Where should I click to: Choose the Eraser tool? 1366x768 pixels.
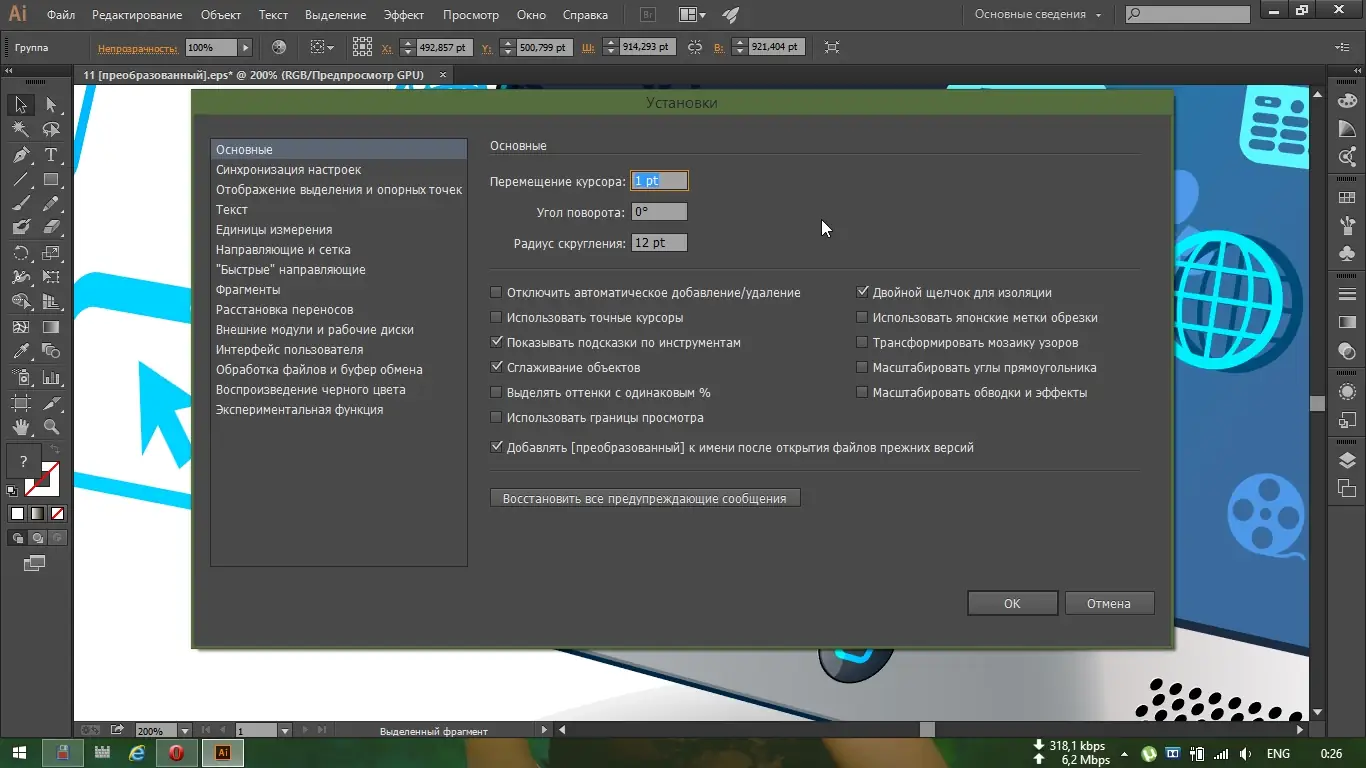click(x=51, y=228)
